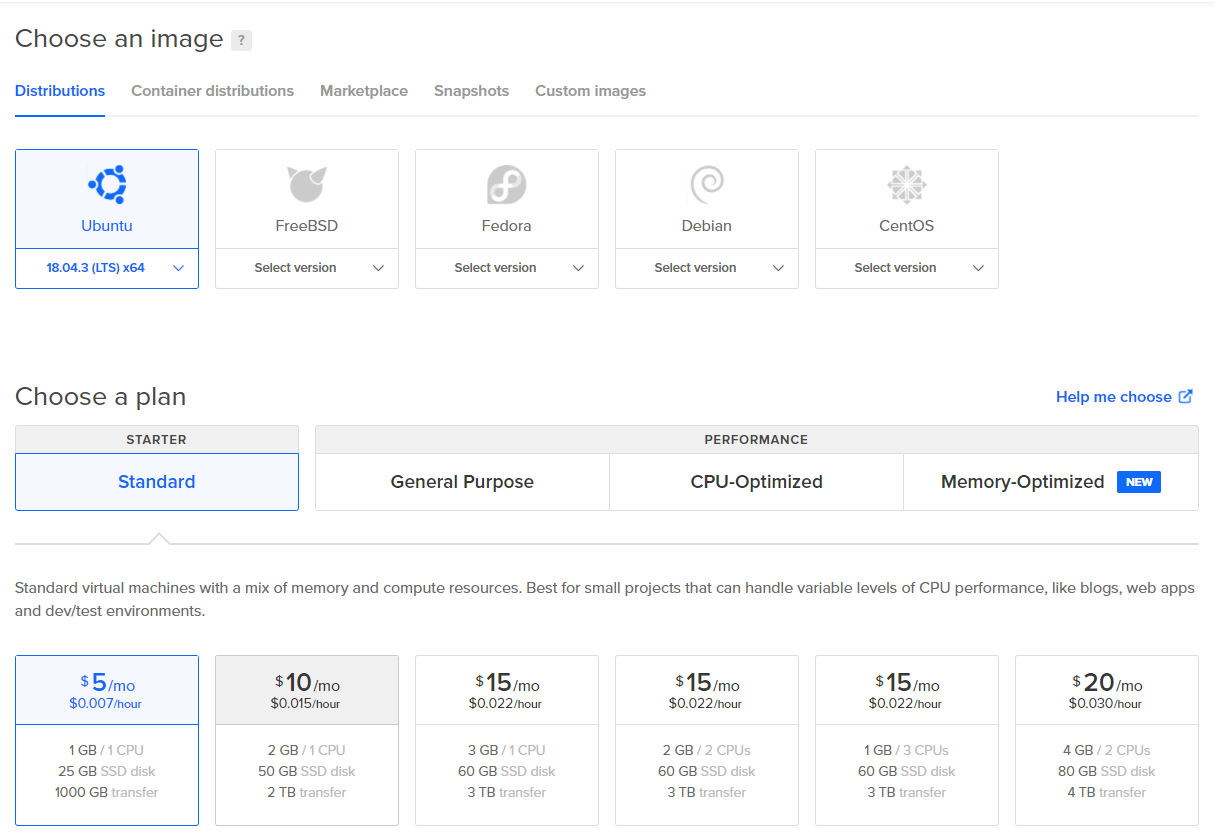Select the $5/mo 1 GB plan

pos(107,741)
